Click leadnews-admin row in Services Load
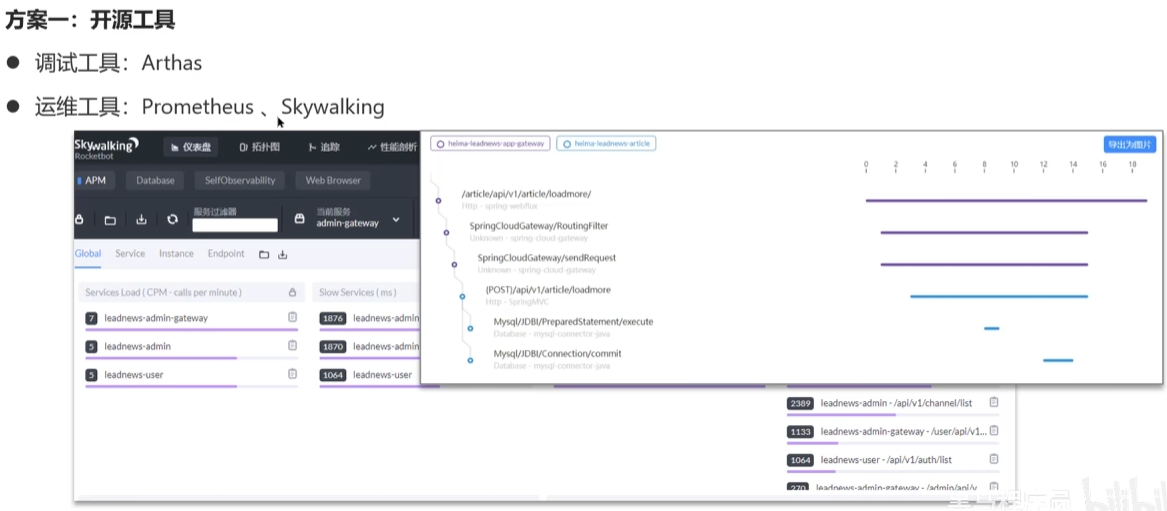The height and width of the screenshot is (511, 1167). 191,348
